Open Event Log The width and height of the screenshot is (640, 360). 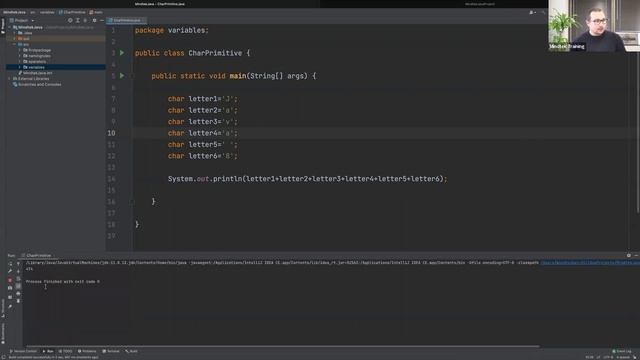[622, 351]
